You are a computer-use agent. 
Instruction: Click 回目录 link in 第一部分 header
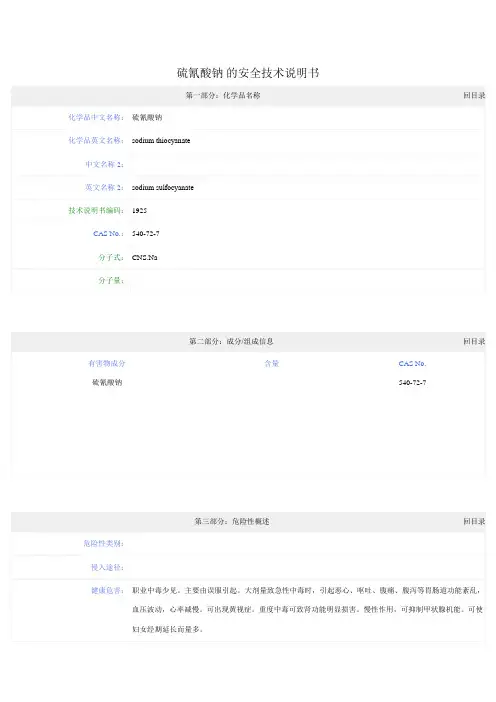pos(474,95)
